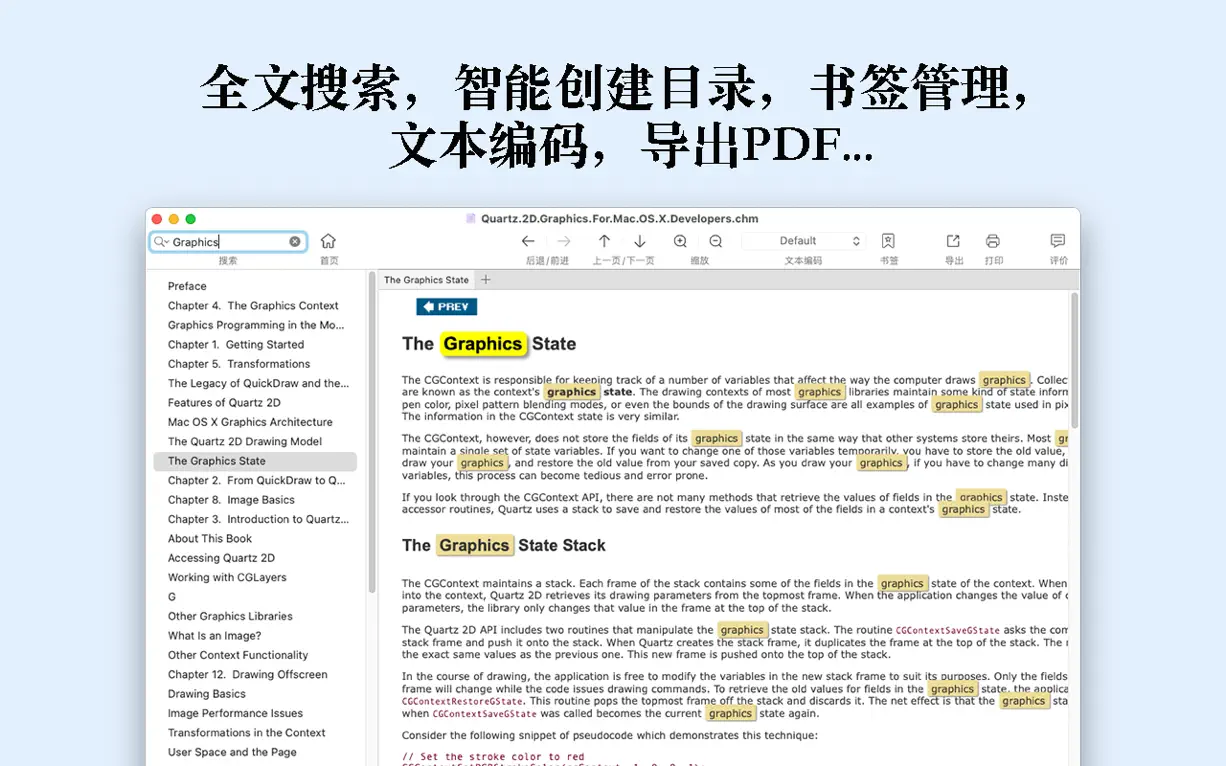
Task: Click the sidebar list scrollbar
Action: click(372, 433)
